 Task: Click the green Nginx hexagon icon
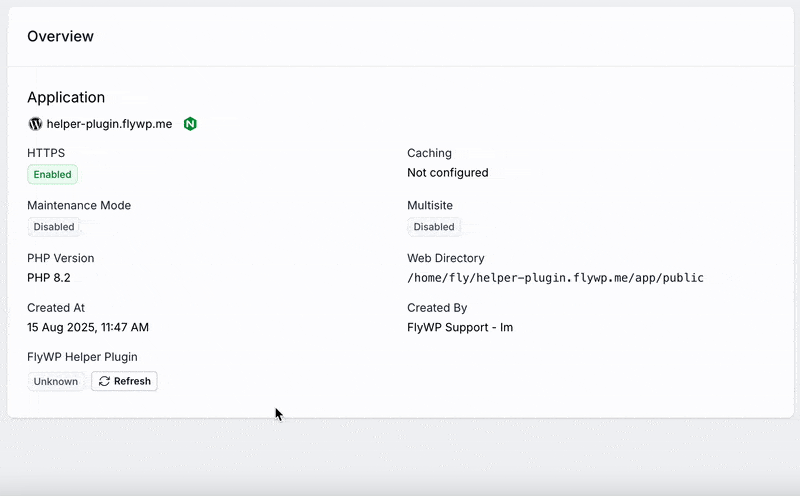click(x=190, y=124)
